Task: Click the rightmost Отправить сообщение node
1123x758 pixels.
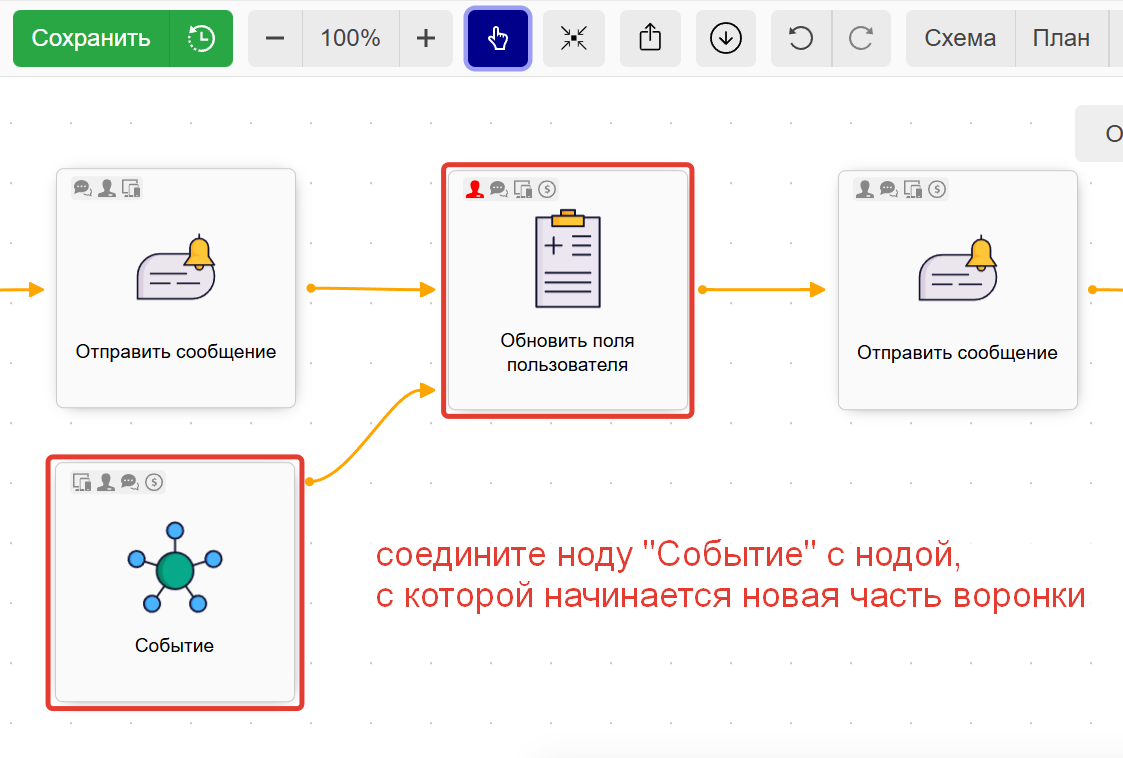Action: [958, 290]
